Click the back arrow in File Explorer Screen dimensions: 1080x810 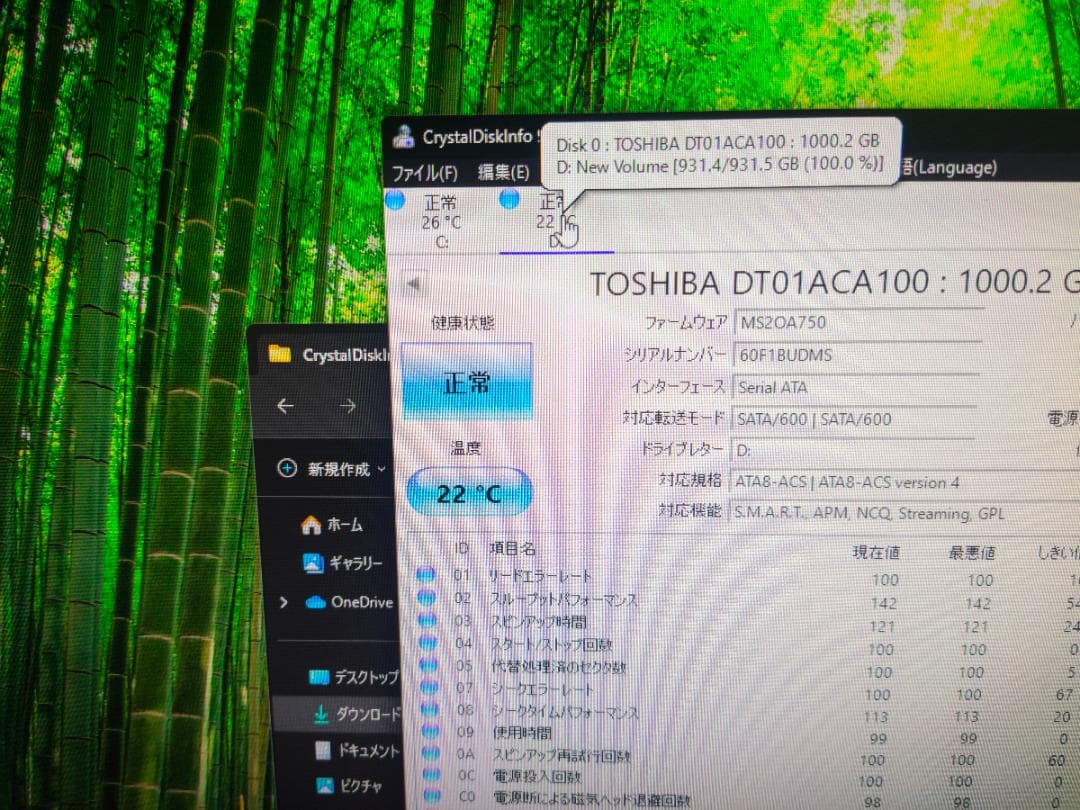point(285,406)
